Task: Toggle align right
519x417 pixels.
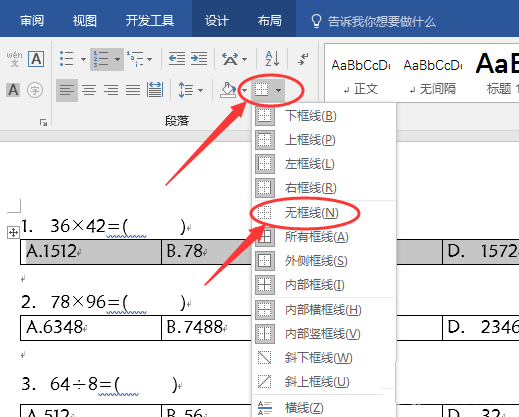Action: 111,90
